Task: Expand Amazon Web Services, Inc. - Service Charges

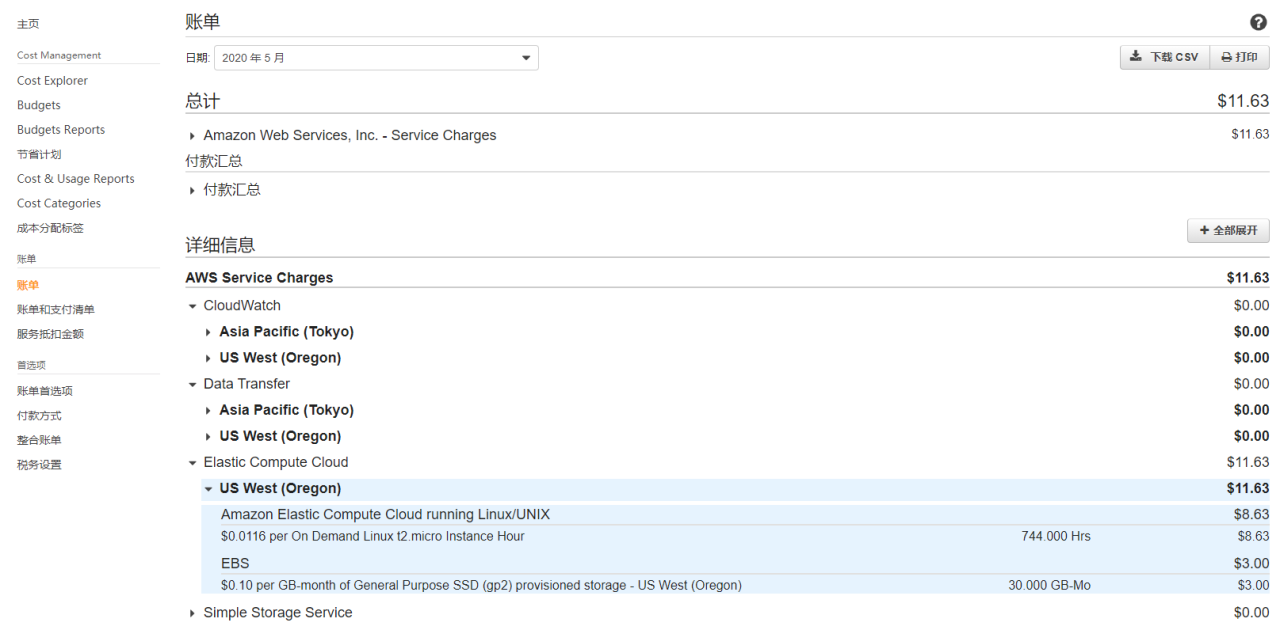Action: click(x=192, y=136)
